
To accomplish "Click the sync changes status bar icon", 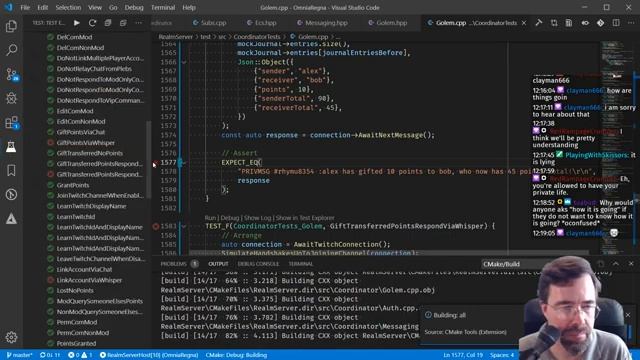I will point(50,355).
